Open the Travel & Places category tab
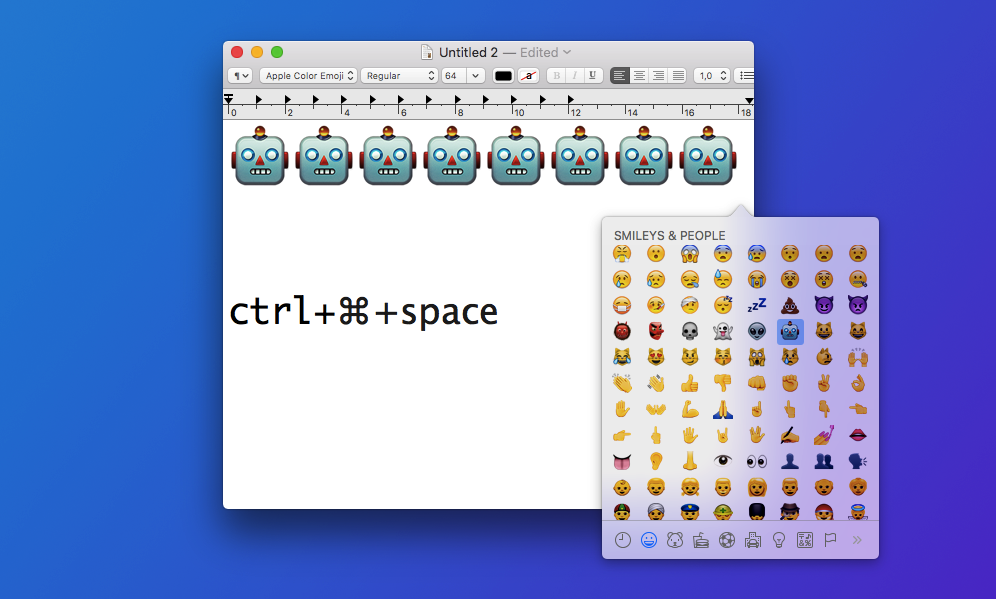 click(x=753, y=541)
